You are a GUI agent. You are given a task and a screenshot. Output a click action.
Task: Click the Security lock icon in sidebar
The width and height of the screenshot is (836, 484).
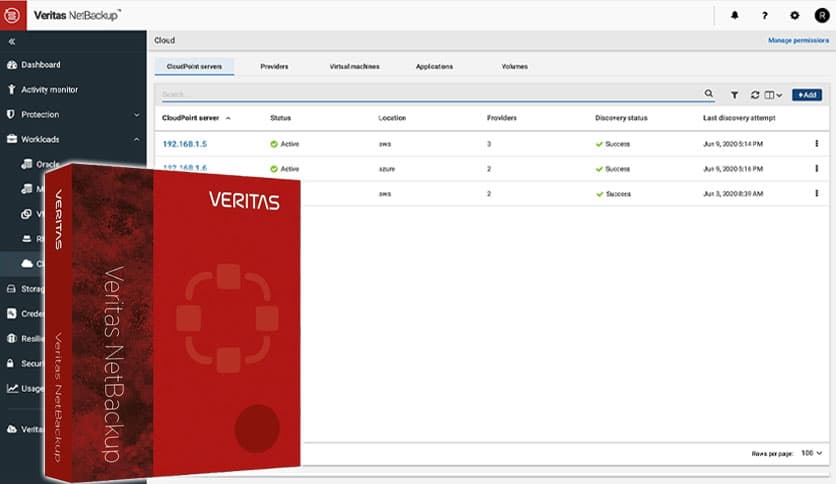click(x=10, y=363)
